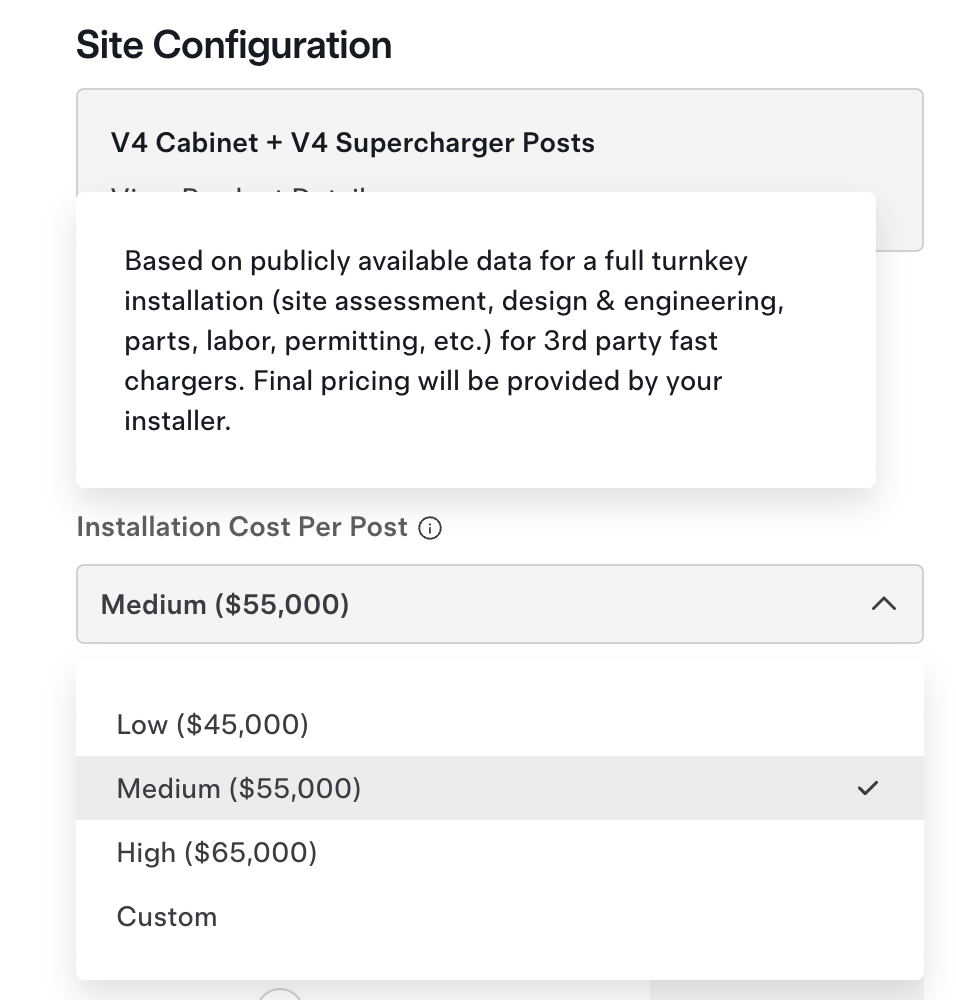
Task: Click the tooltip's "Based on publicly available data" line
Action: point(436,261)
